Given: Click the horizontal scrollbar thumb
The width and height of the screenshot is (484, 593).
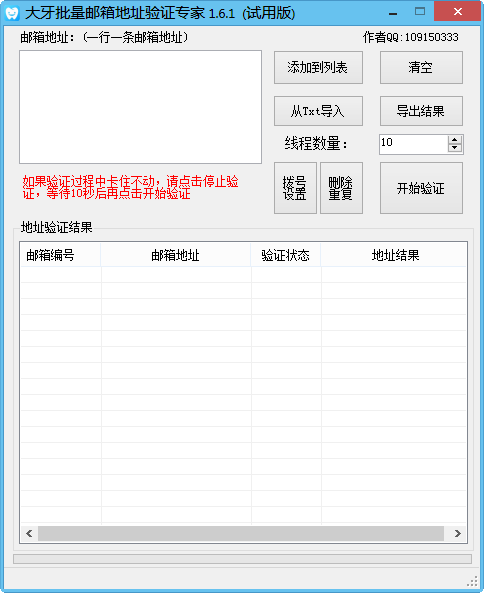Looking at the screenshot, I should coord(241,533).
